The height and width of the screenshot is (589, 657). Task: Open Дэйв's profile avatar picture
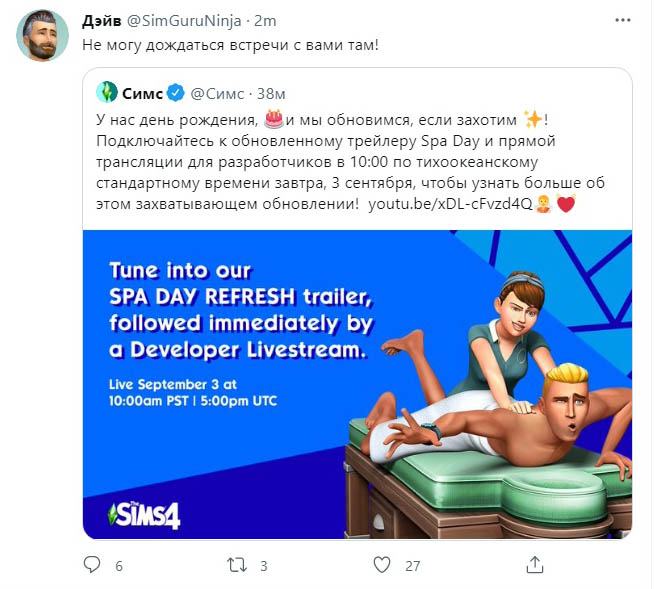tap(42, 35)
